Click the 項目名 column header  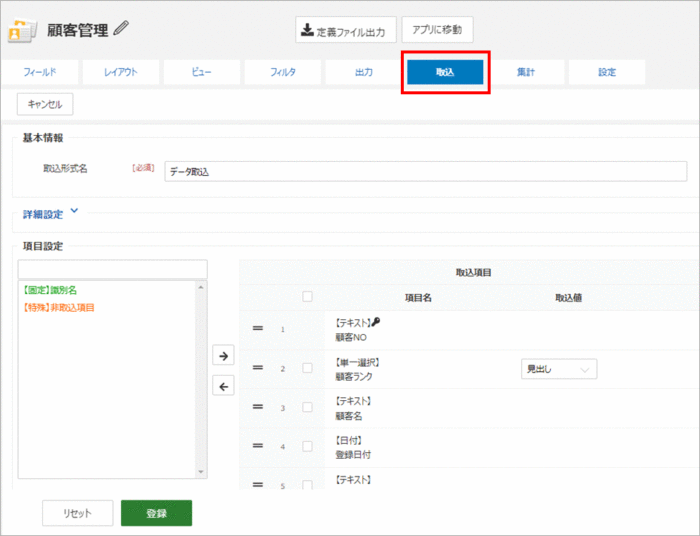click(418, 298)
